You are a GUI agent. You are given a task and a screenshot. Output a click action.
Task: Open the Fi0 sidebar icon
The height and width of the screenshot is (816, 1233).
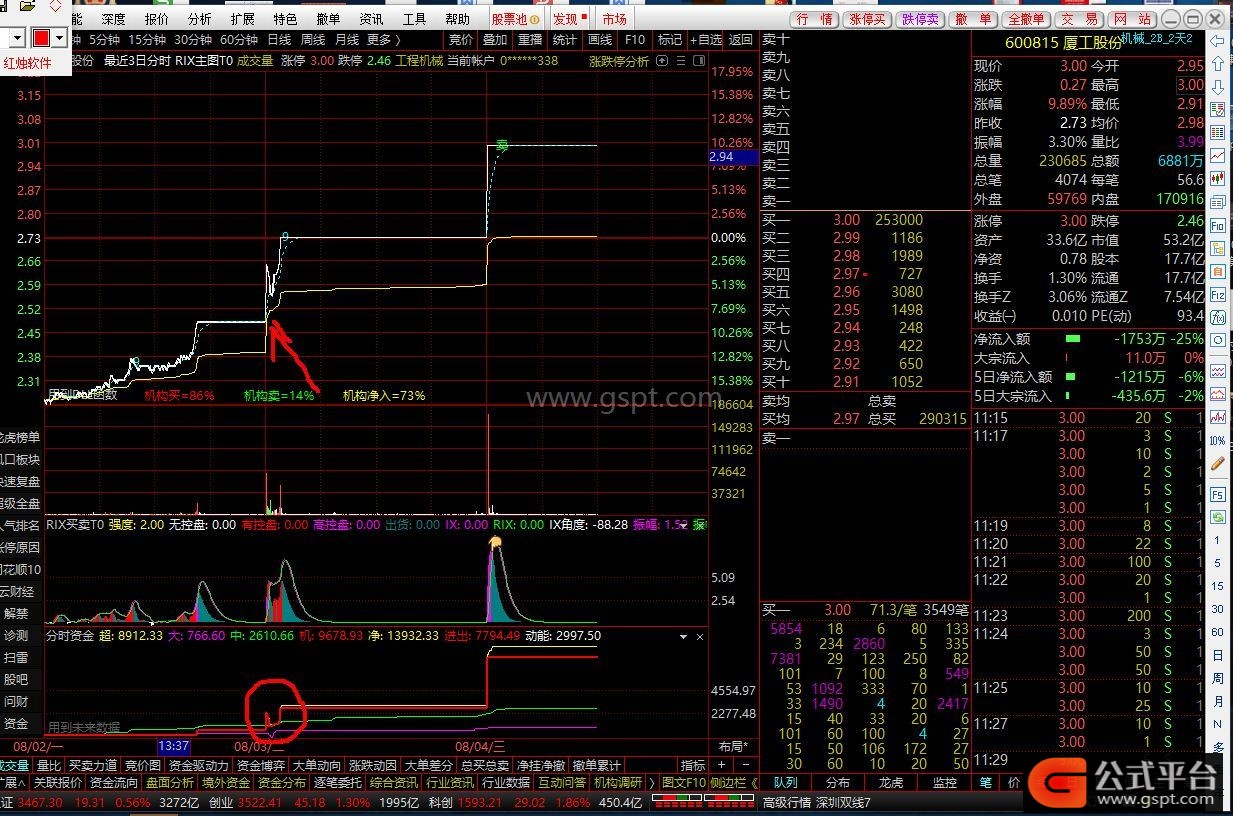[x=1217, y=226]
